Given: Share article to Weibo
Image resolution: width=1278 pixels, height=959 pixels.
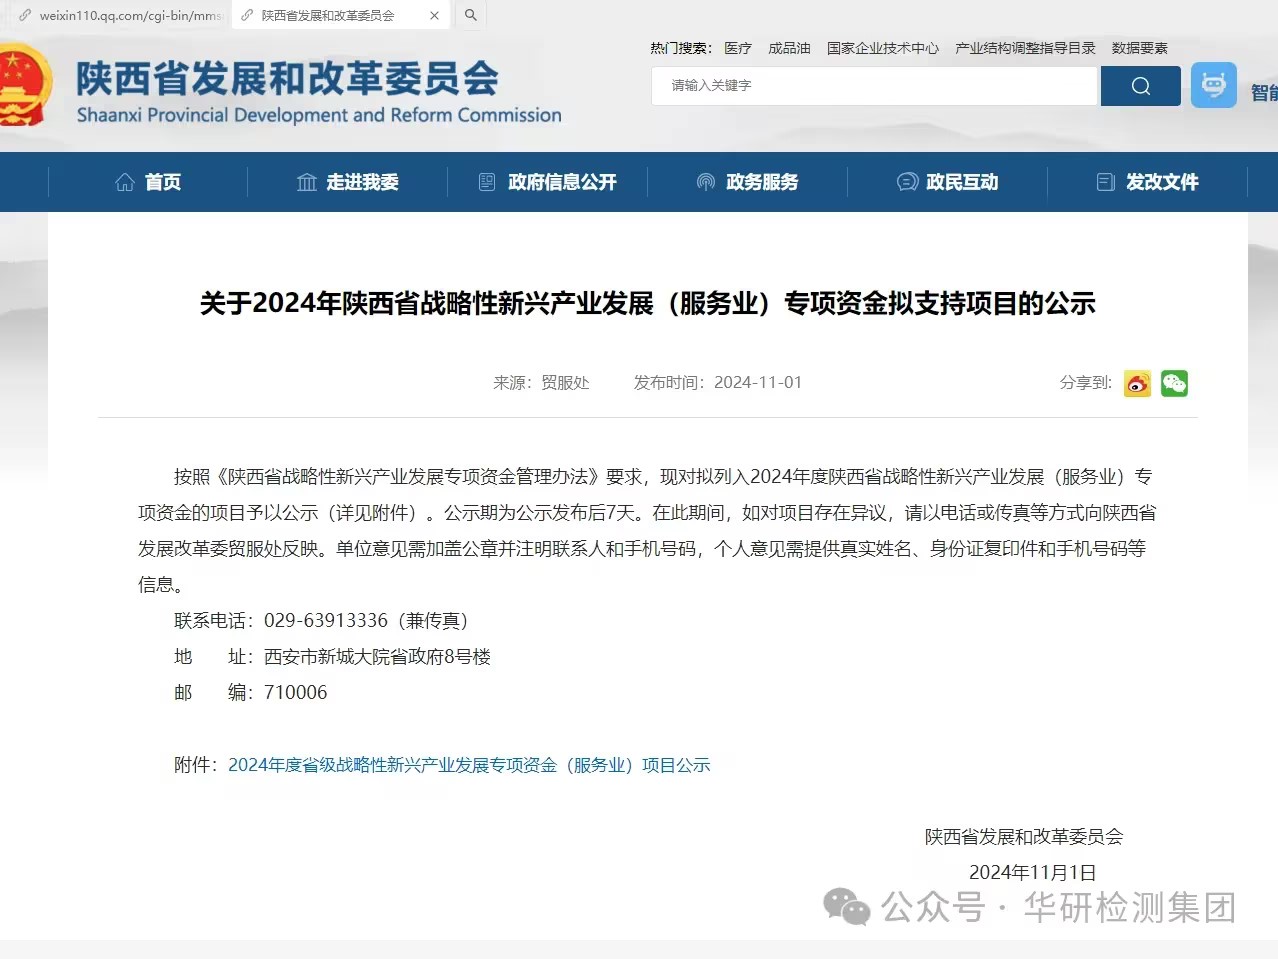Looking at the screenshot, I should 1137,383.
